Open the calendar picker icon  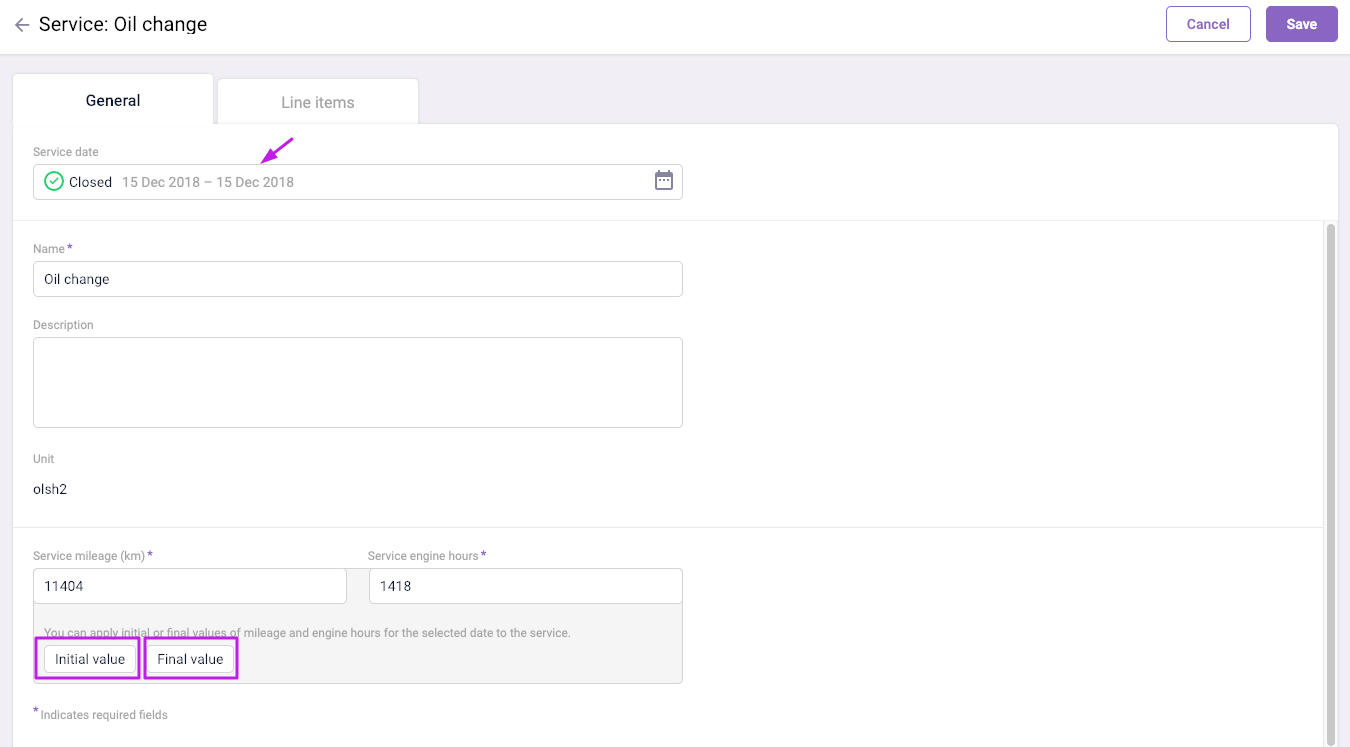click(x=663, y=181)
